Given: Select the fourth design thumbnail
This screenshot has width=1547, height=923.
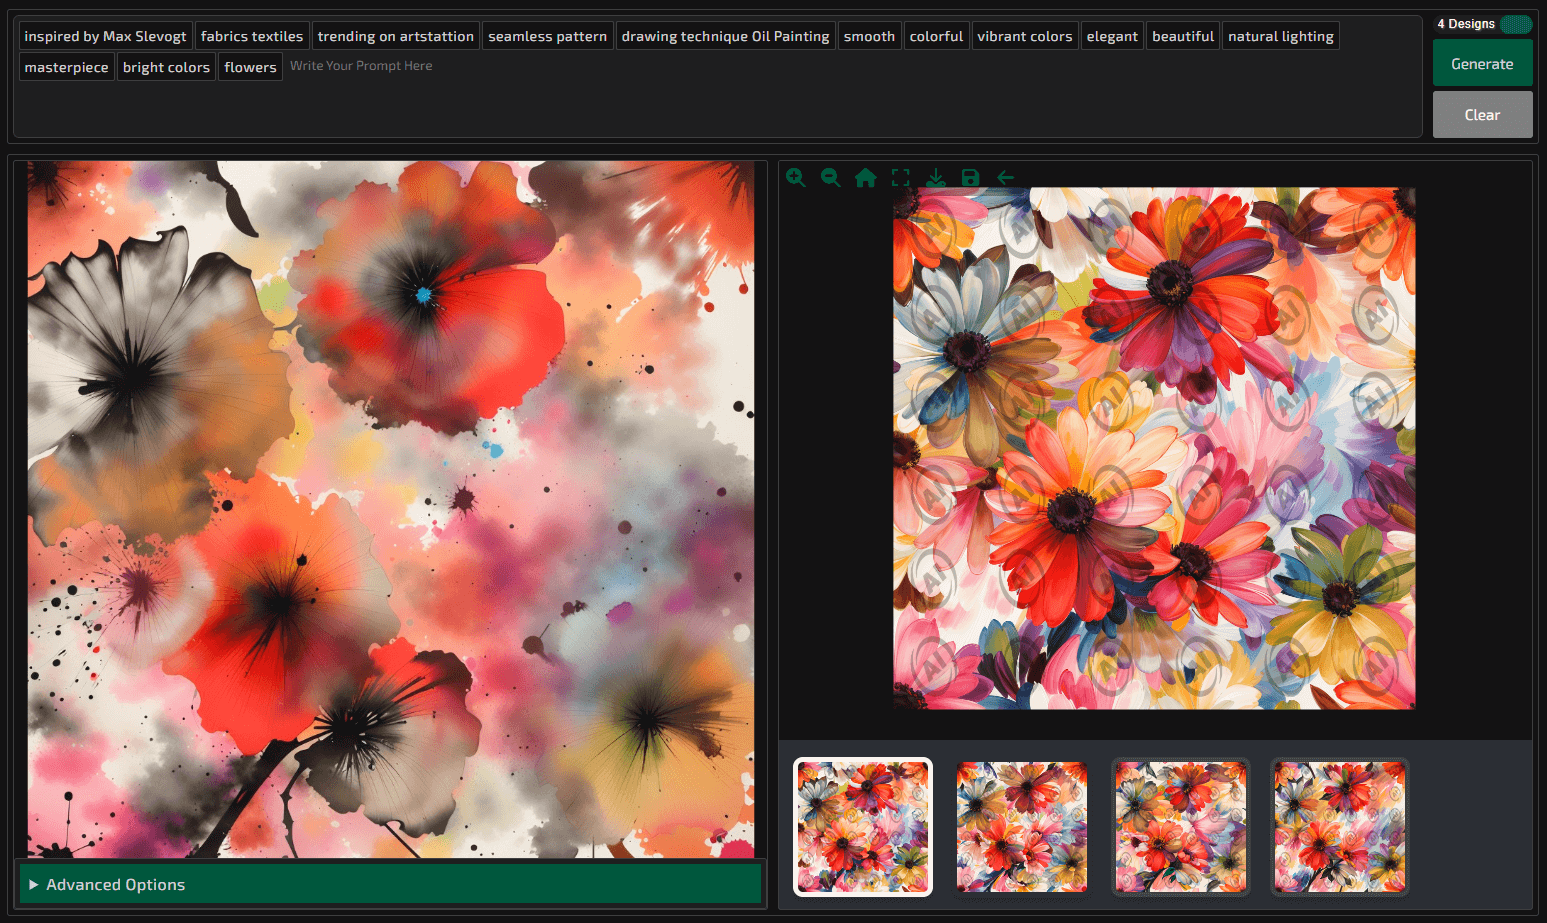Looking at the screenshot, I should [x=1339, y=827].
